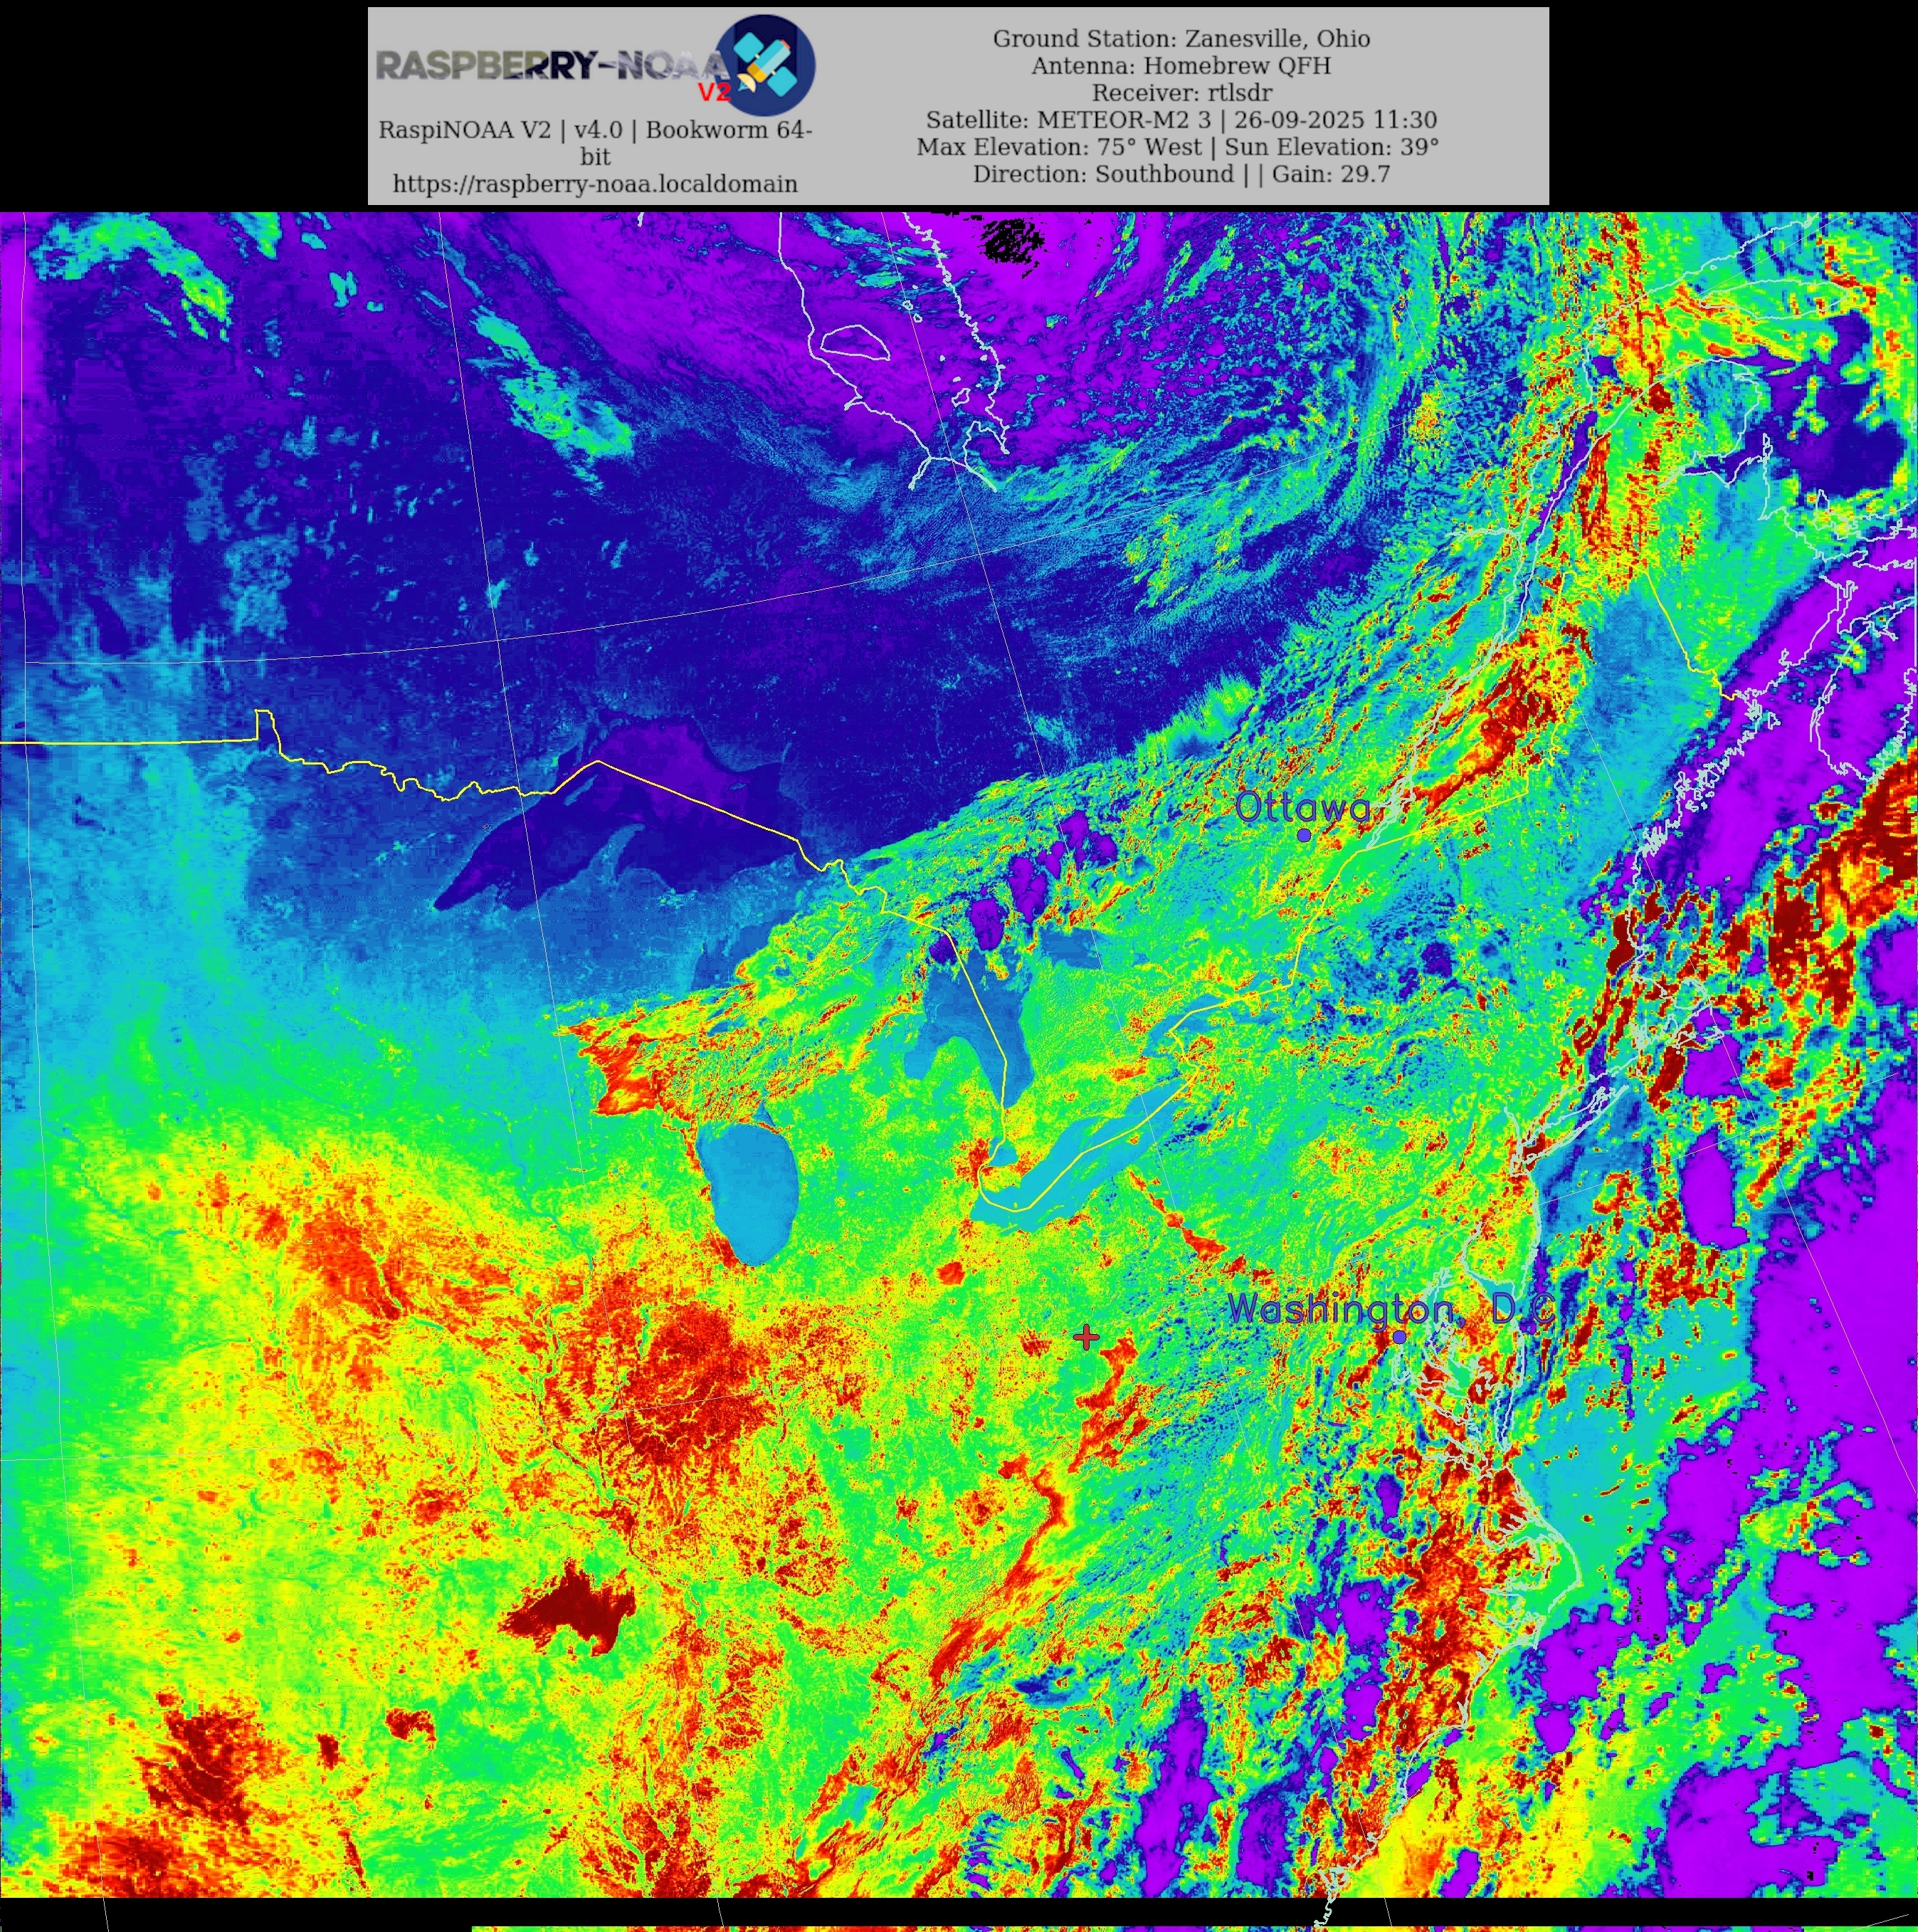Click the Washington D.C. city dot marker
The height and width of the screenshot is (1932, 1918).
1399,1337
